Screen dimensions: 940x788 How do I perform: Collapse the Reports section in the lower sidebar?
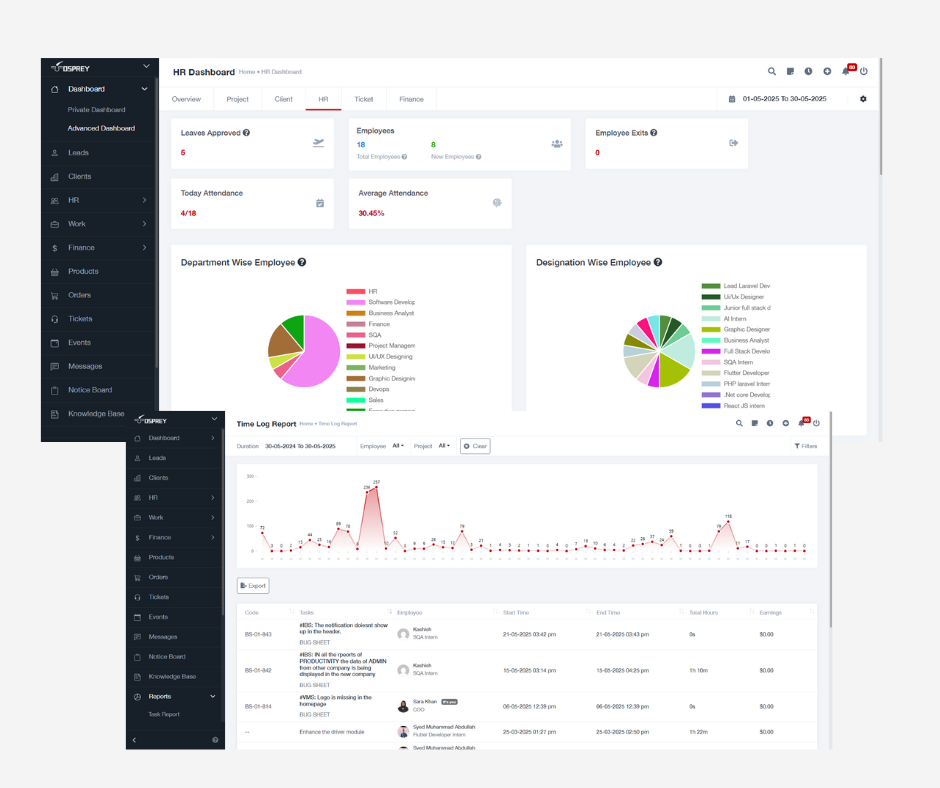(x=212, y=696)
